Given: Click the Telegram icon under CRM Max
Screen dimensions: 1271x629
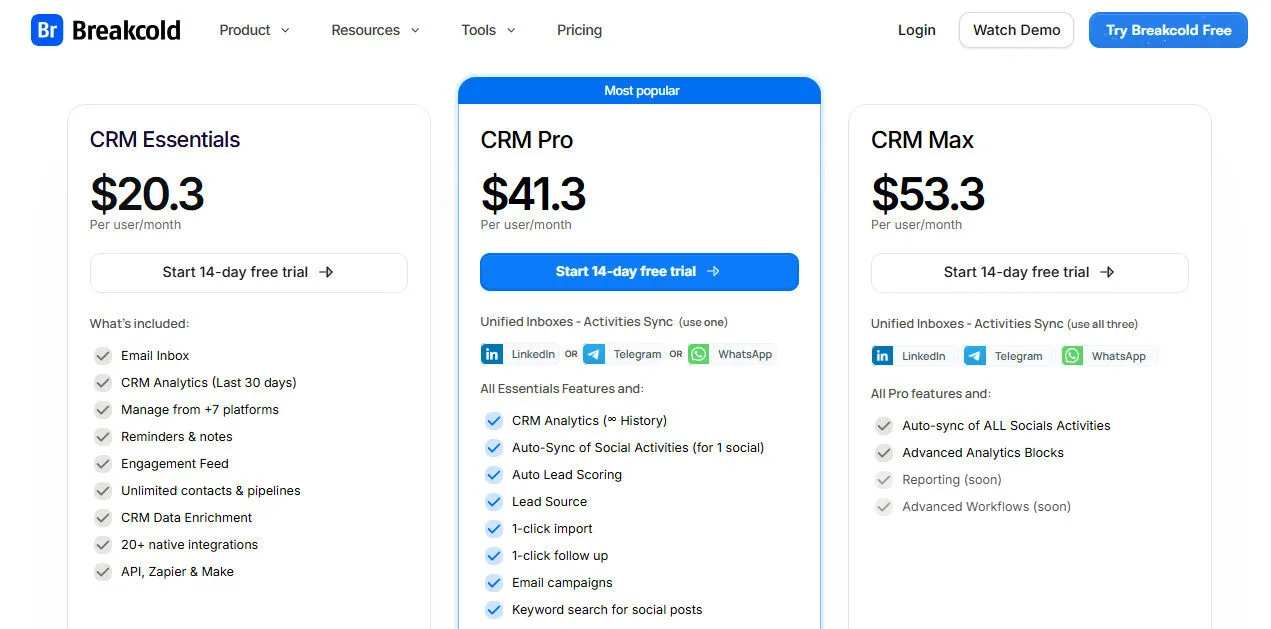Looking at the screenshot, I should (974, 356).
